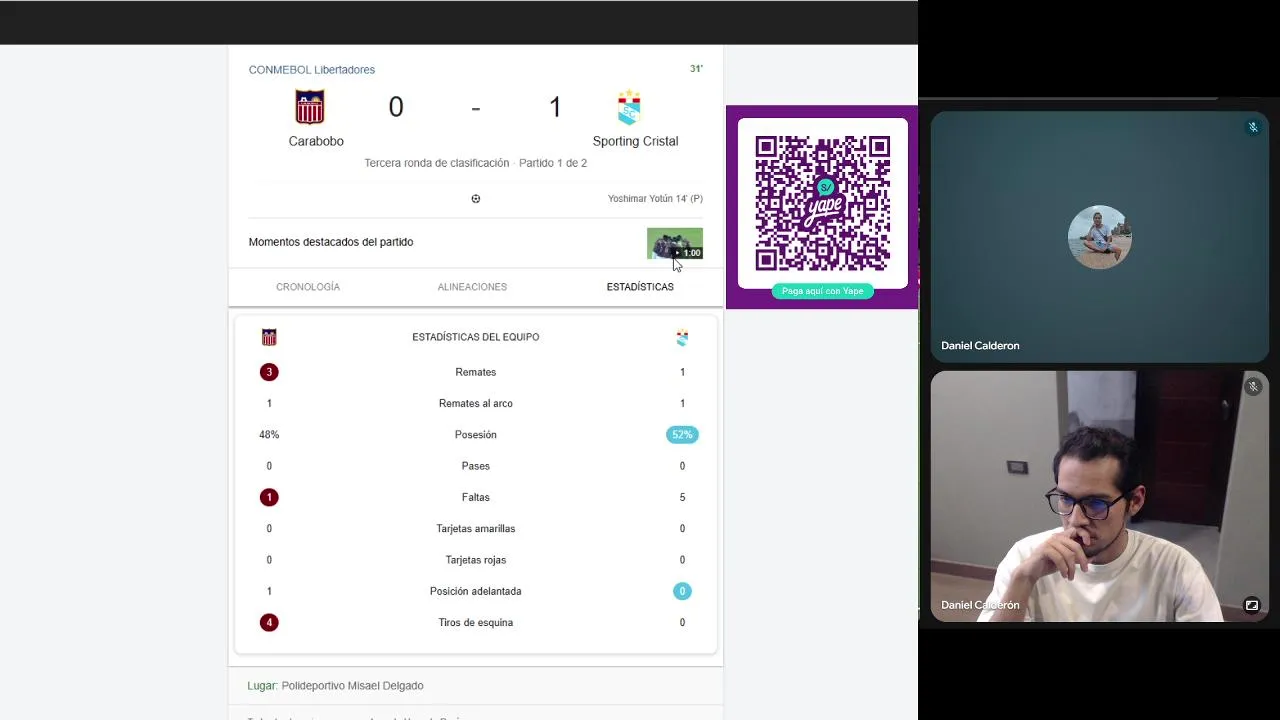Click 'Polideportivo Misael Delgado' venue text

[353, 686]
